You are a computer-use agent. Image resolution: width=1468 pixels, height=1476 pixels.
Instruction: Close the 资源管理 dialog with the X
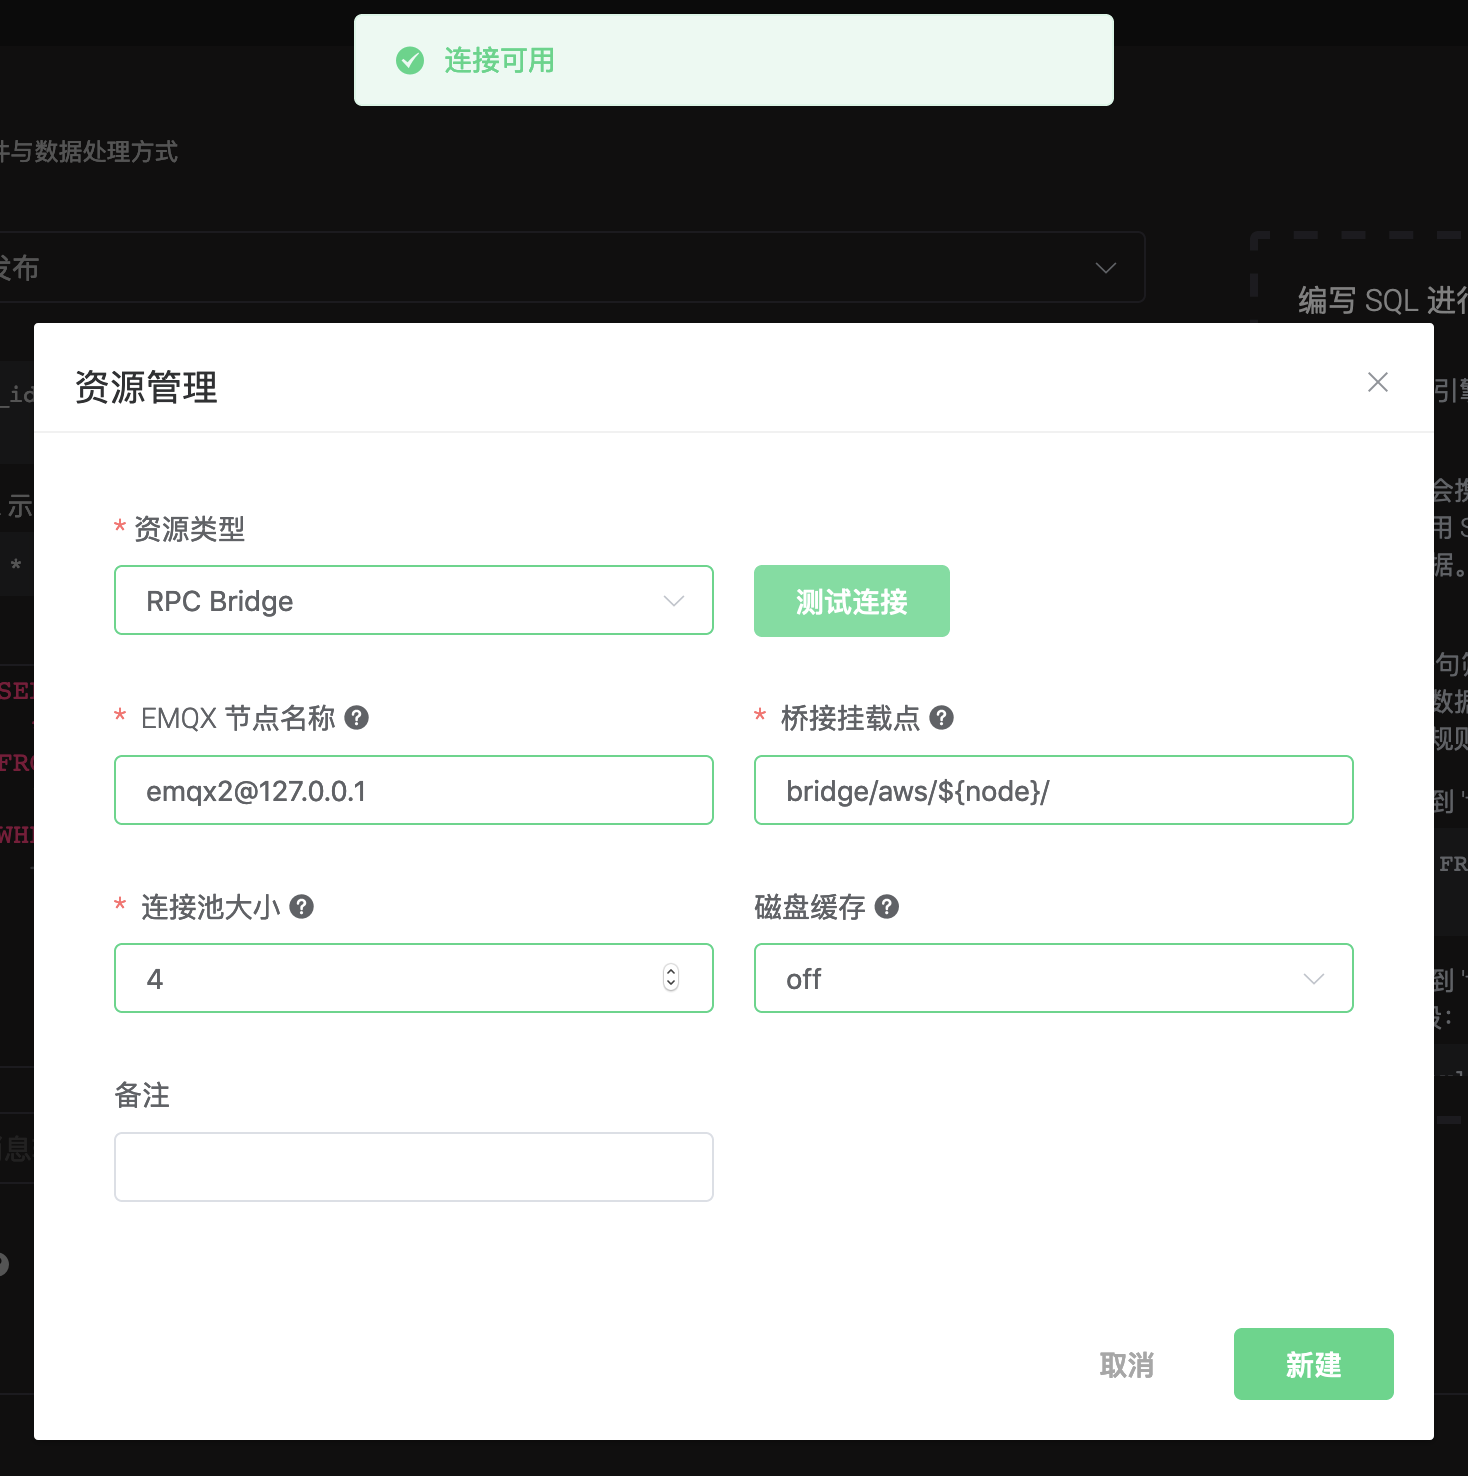(1377, 382)
